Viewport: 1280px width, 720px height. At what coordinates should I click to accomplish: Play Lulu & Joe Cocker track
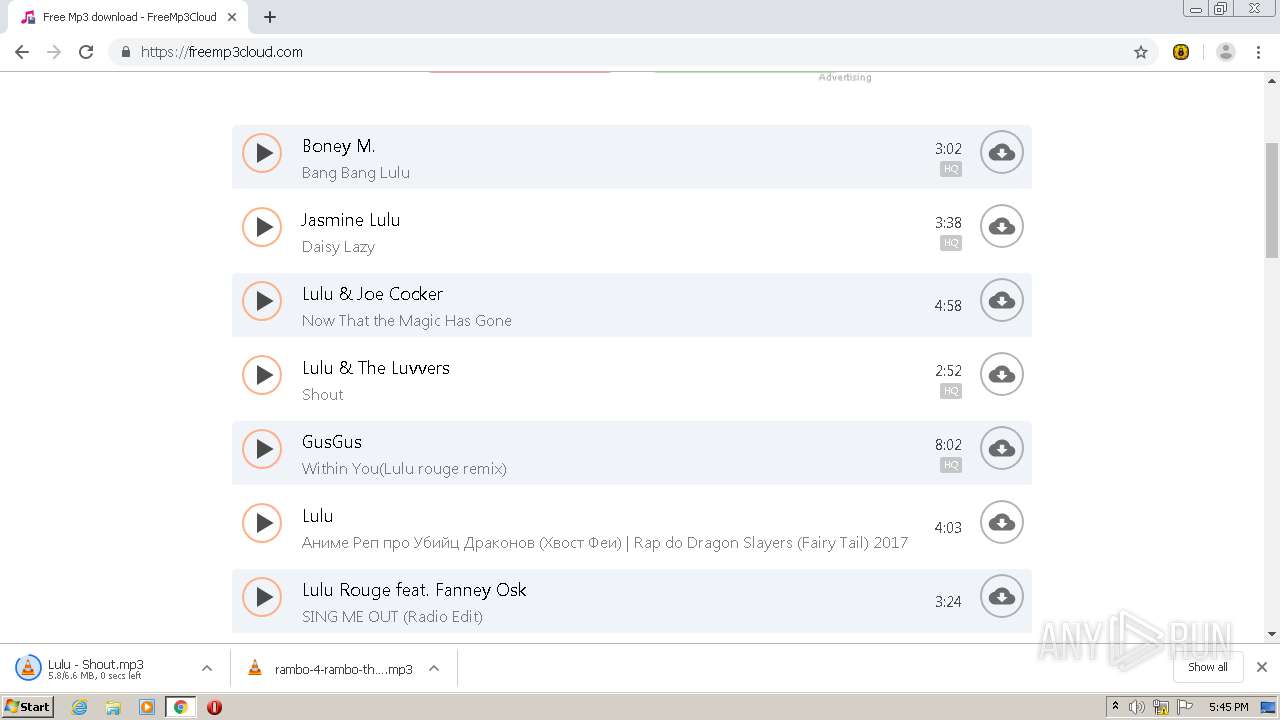[x=262, y=301]
